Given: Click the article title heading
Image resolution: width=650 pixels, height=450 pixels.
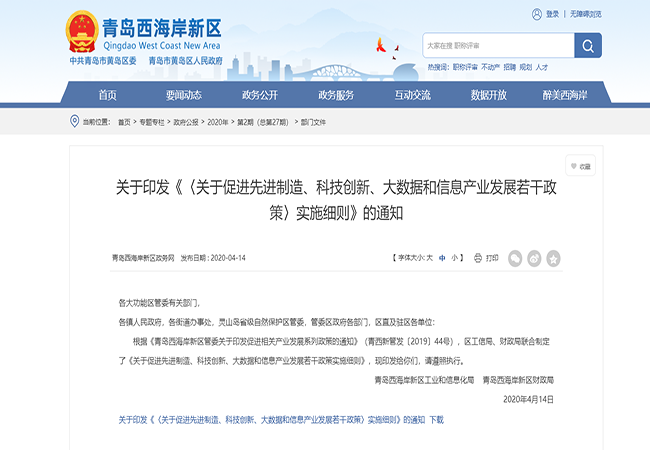Looking at the screenshot, I should click(336, 200).
